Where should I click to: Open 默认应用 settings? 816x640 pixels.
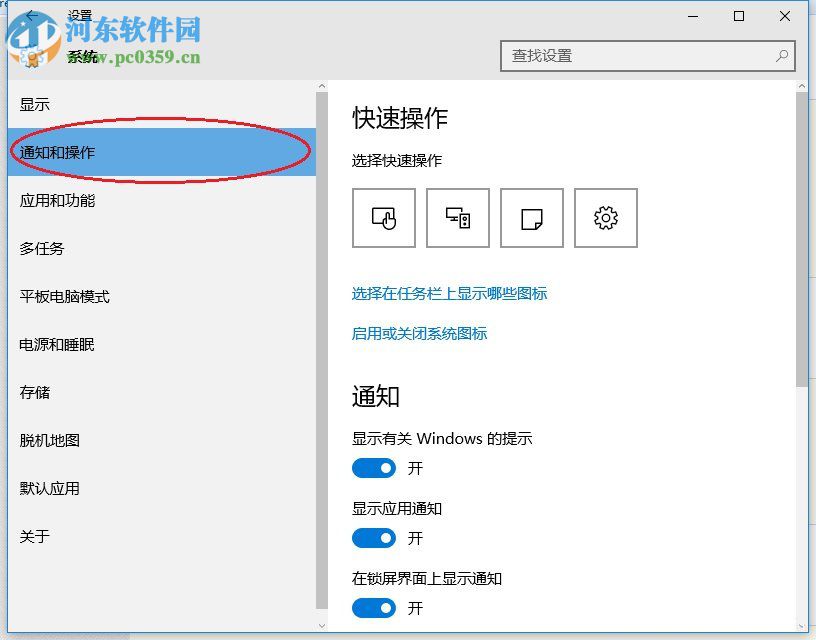point(49,488)
